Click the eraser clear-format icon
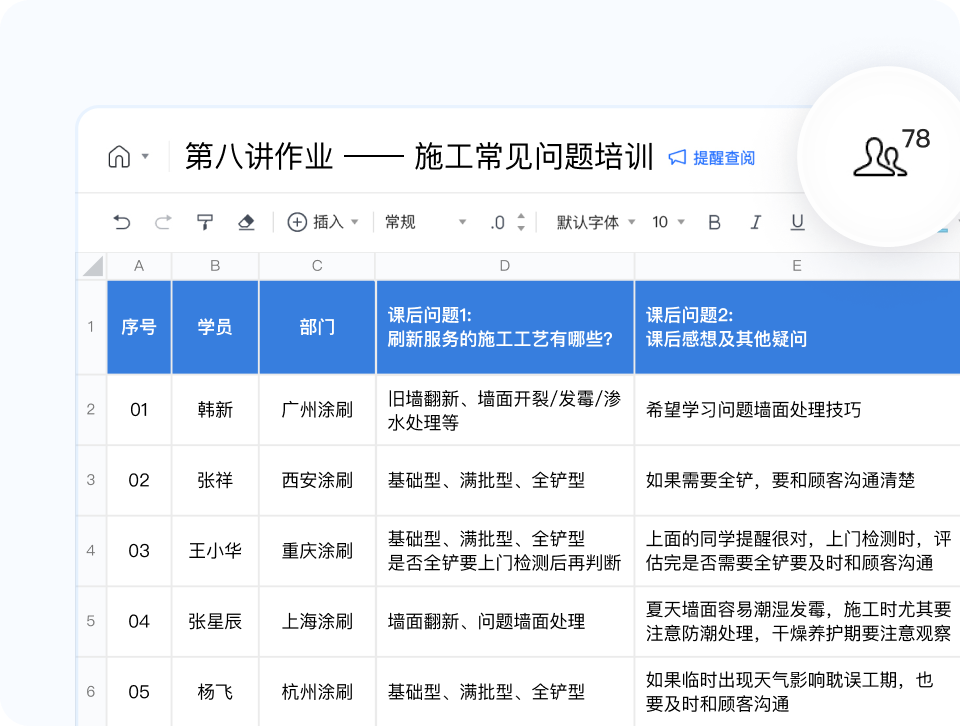Screen dimensions: 960x726 click(x=246, y=222)
